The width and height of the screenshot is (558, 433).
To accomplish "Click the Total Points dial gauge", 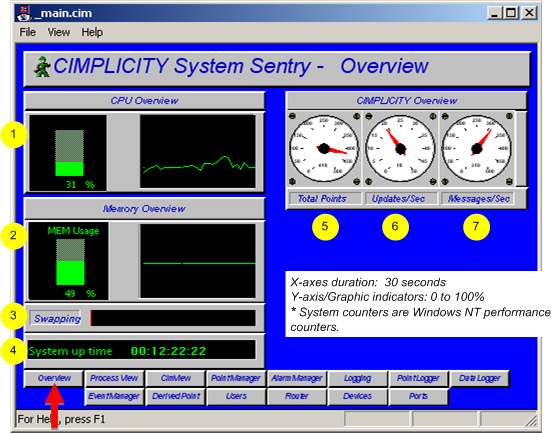I will tap(324, 148).
